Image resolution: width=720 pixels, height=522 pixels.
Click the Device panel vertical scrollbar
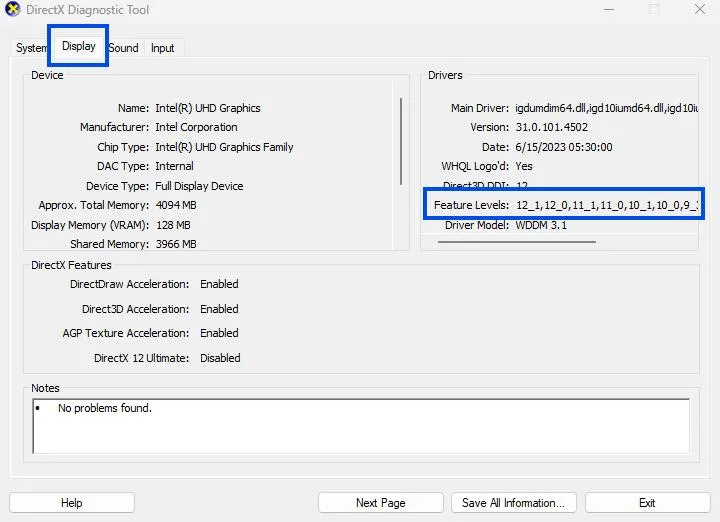(401, 141)
